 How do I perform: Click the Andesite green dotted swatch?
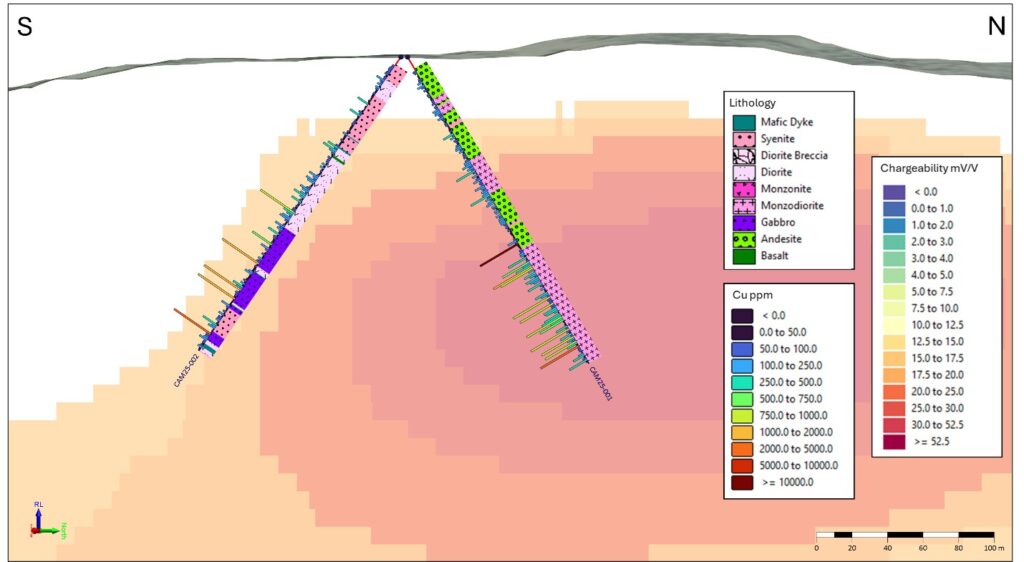pos(743,240)
